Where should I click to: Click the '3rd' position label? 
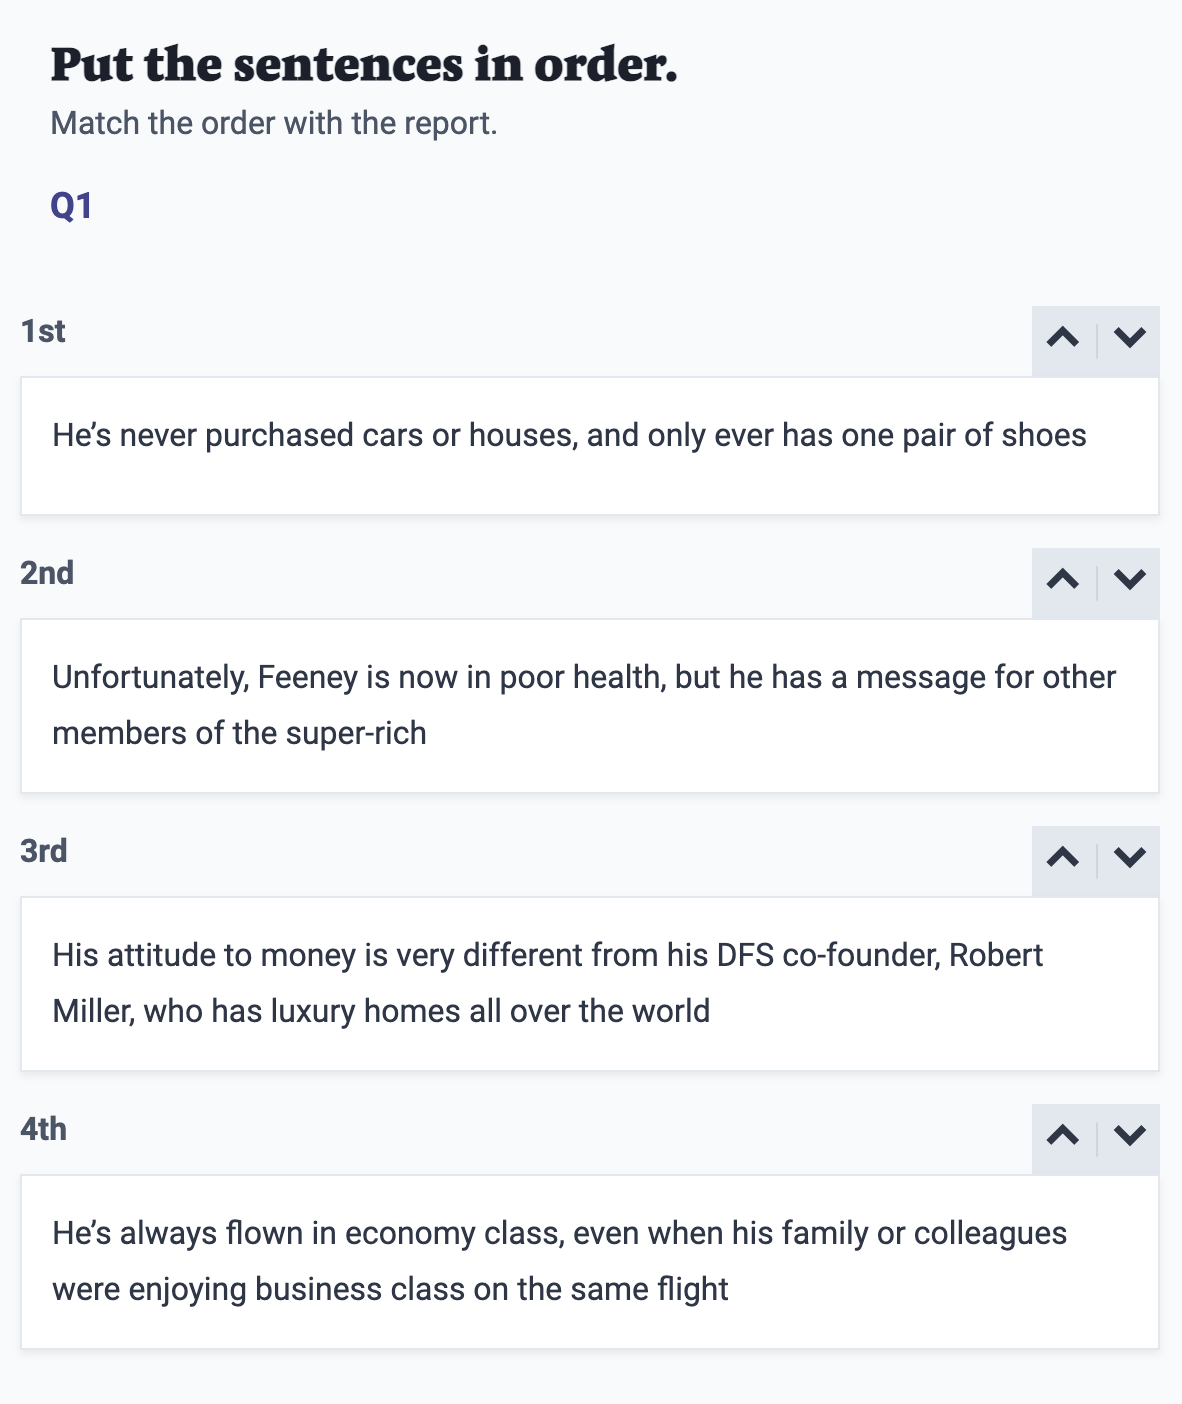[x=44, y=851]
